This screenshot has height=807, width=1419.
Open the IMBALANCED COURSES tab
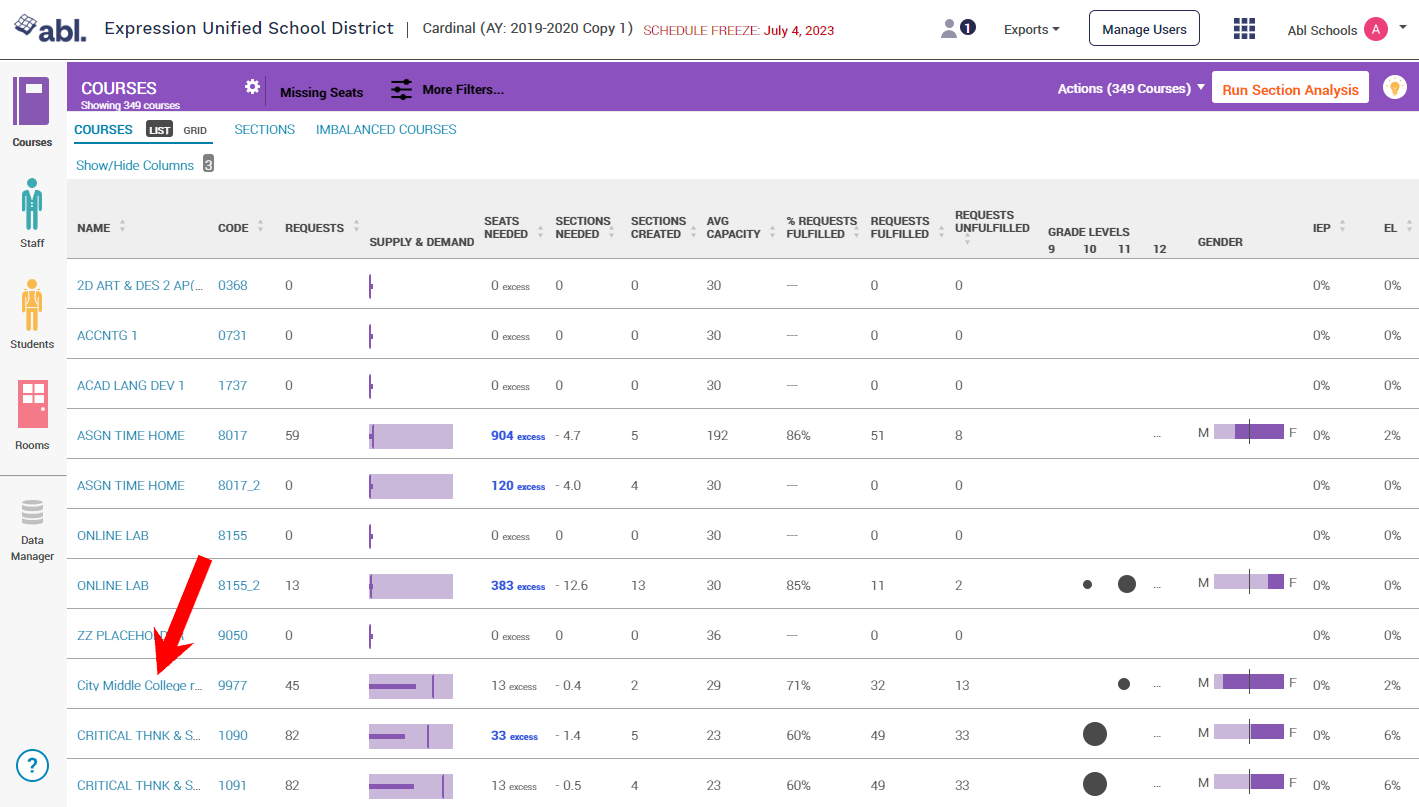pos(386,130)
